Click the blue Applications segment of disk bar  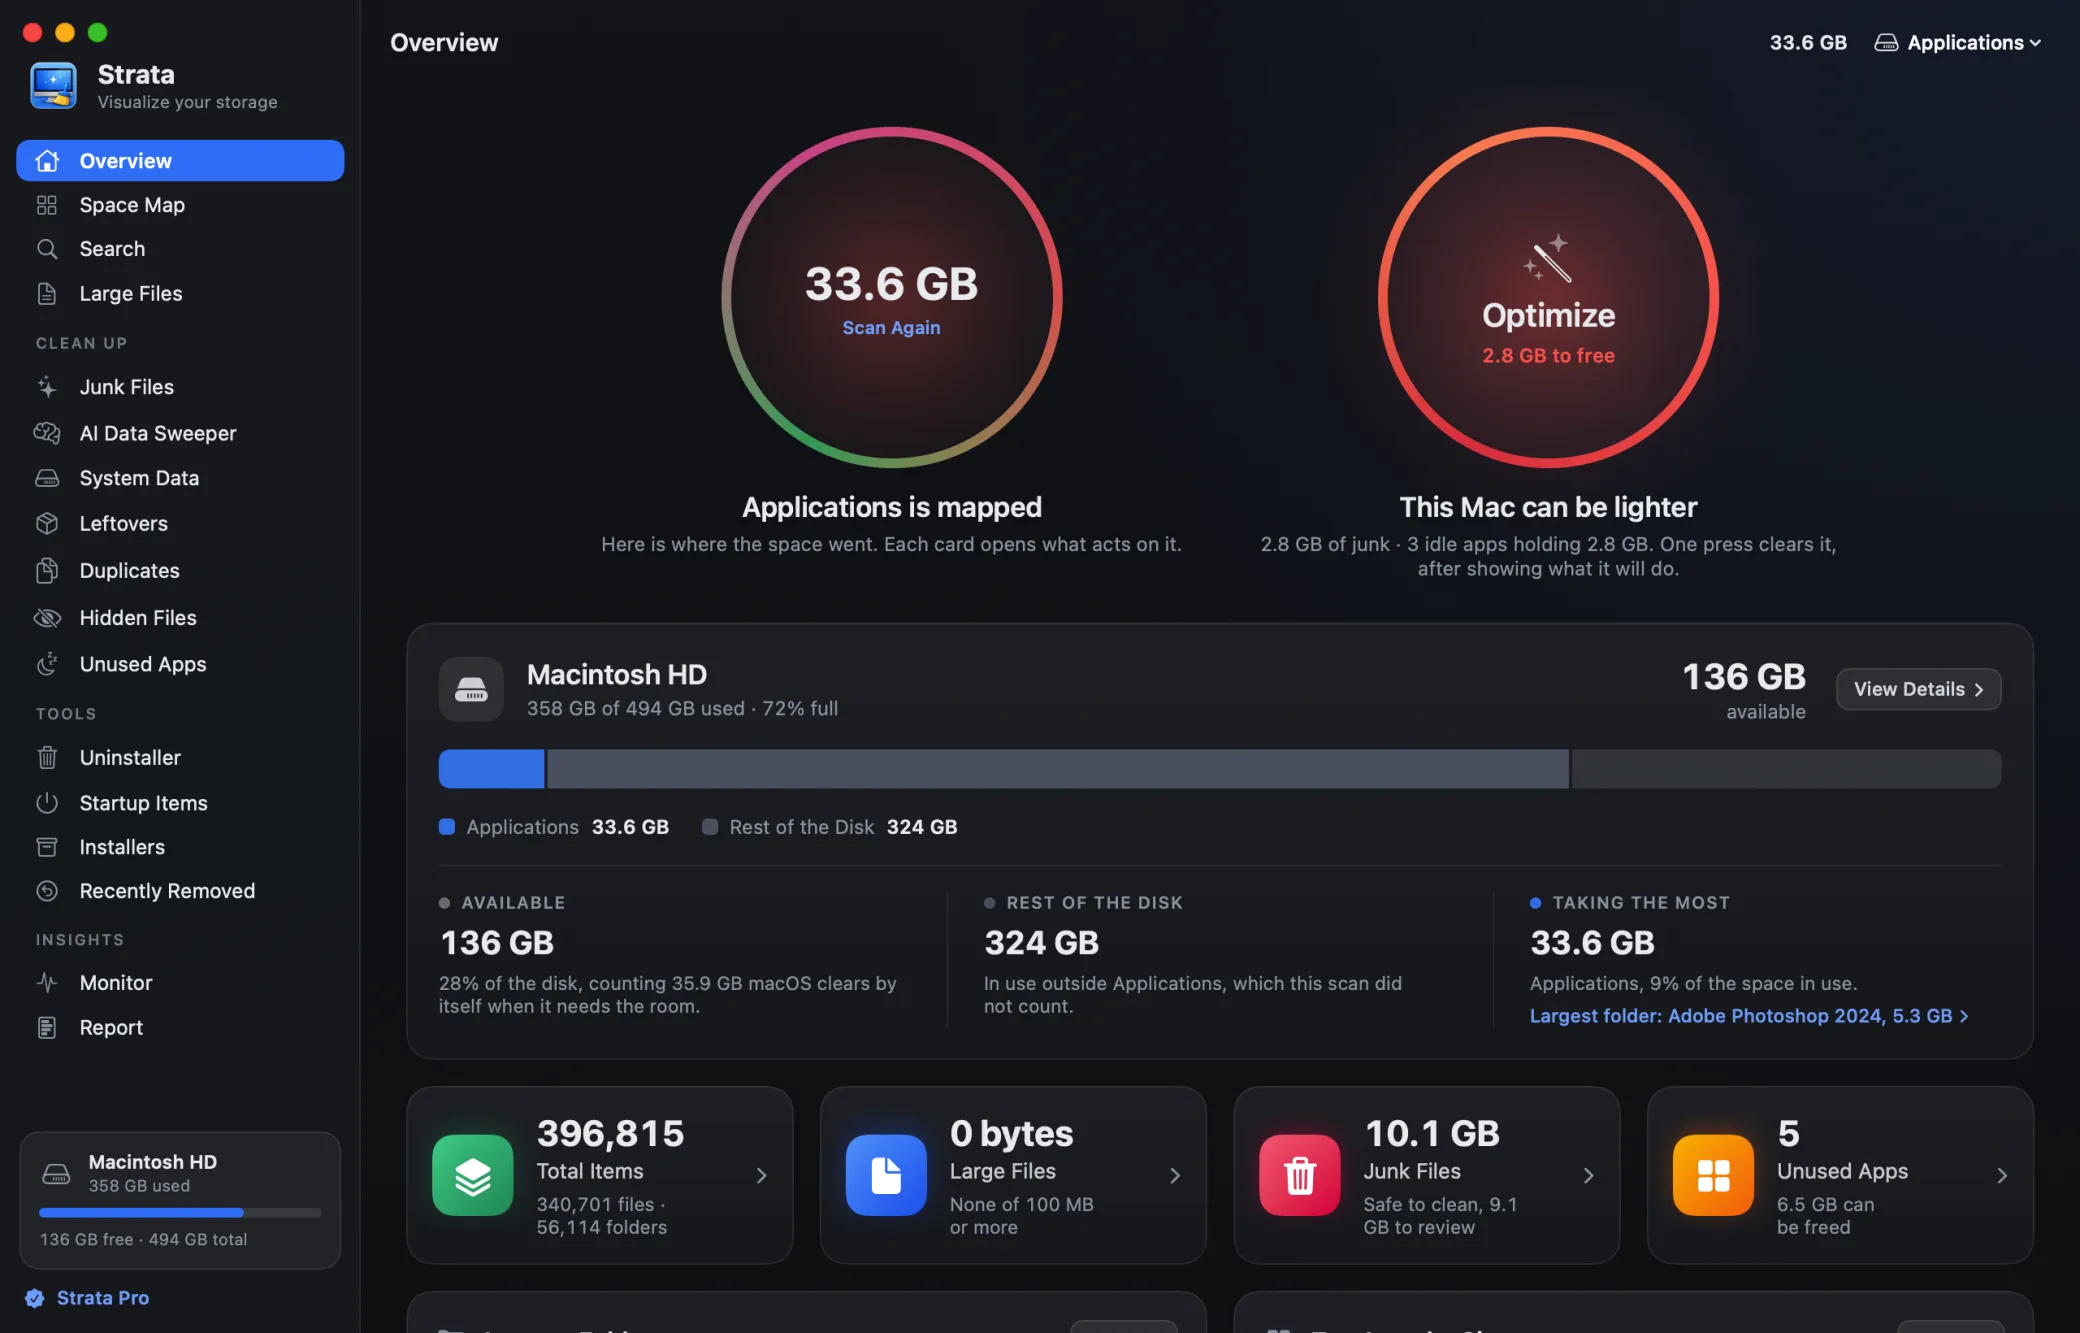click(491, 769)
